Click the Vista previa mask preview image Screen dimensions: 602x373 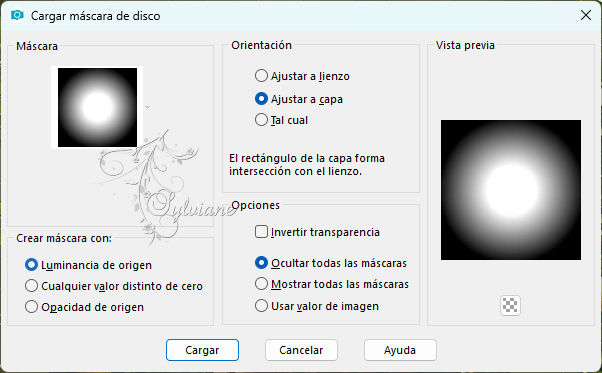[x=511, y=190]
